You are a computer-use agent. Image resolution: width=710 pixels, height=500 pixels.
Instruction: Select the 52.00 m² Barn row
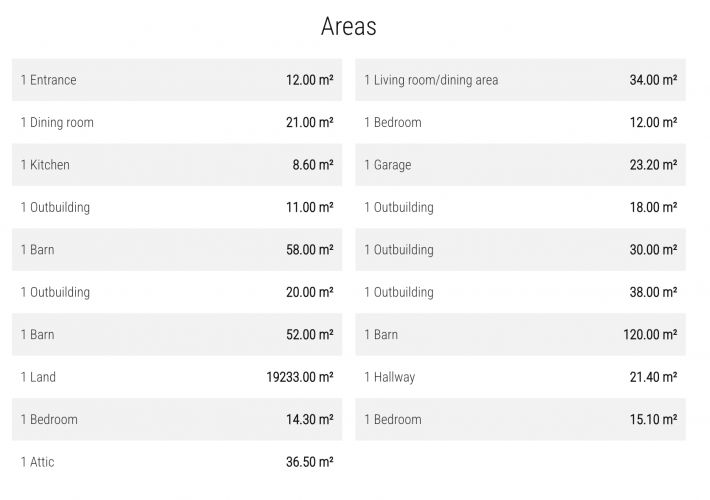tap(177, 335)
